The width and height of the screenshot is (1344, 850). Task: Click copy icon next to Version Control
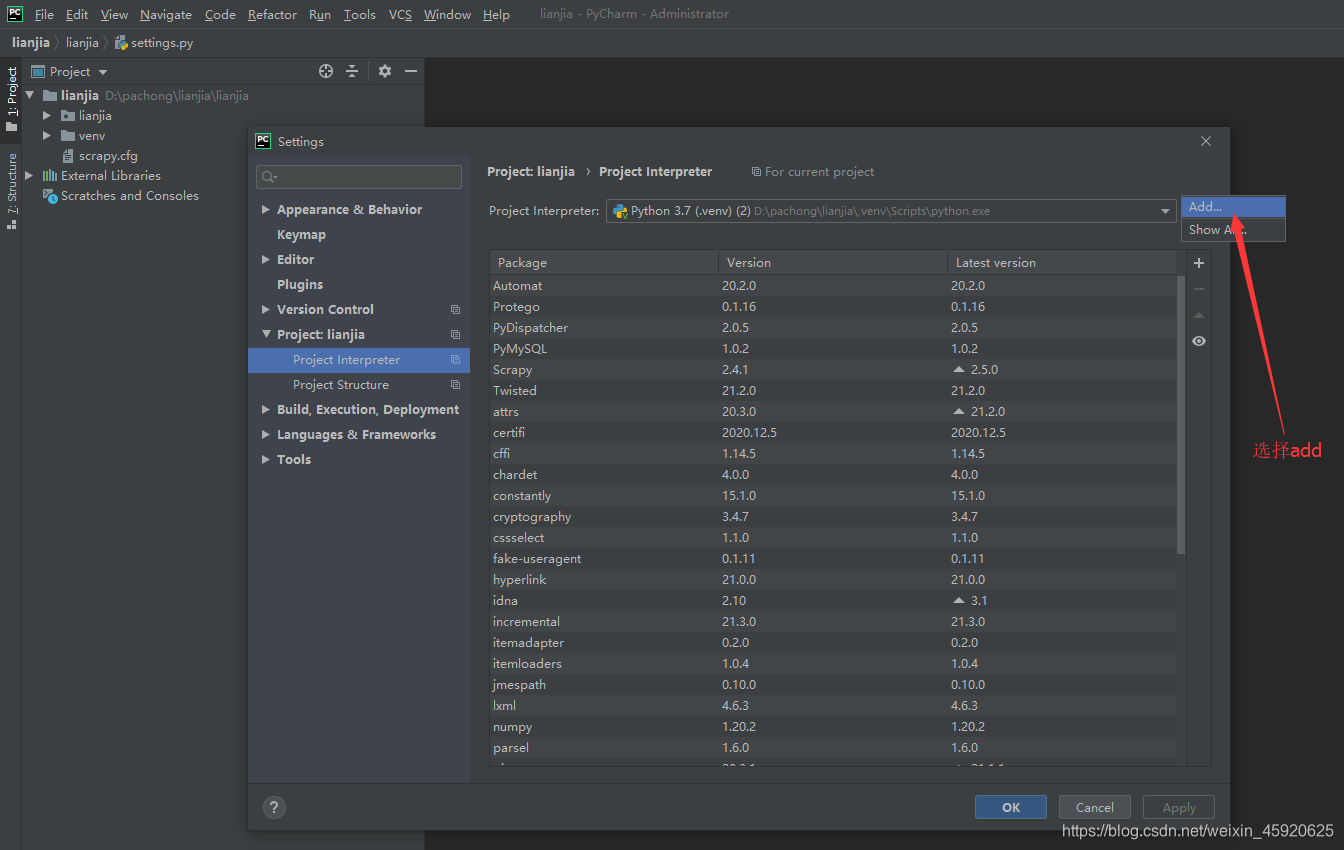tap(455, 310)
